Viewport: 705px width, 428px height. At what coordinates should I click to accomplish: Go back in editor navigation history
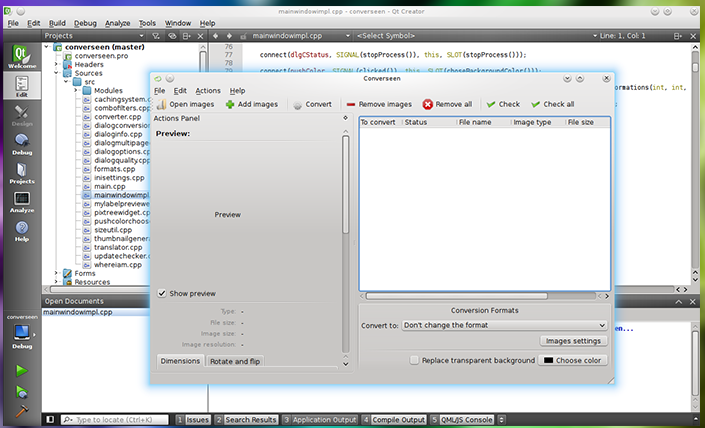215,36
